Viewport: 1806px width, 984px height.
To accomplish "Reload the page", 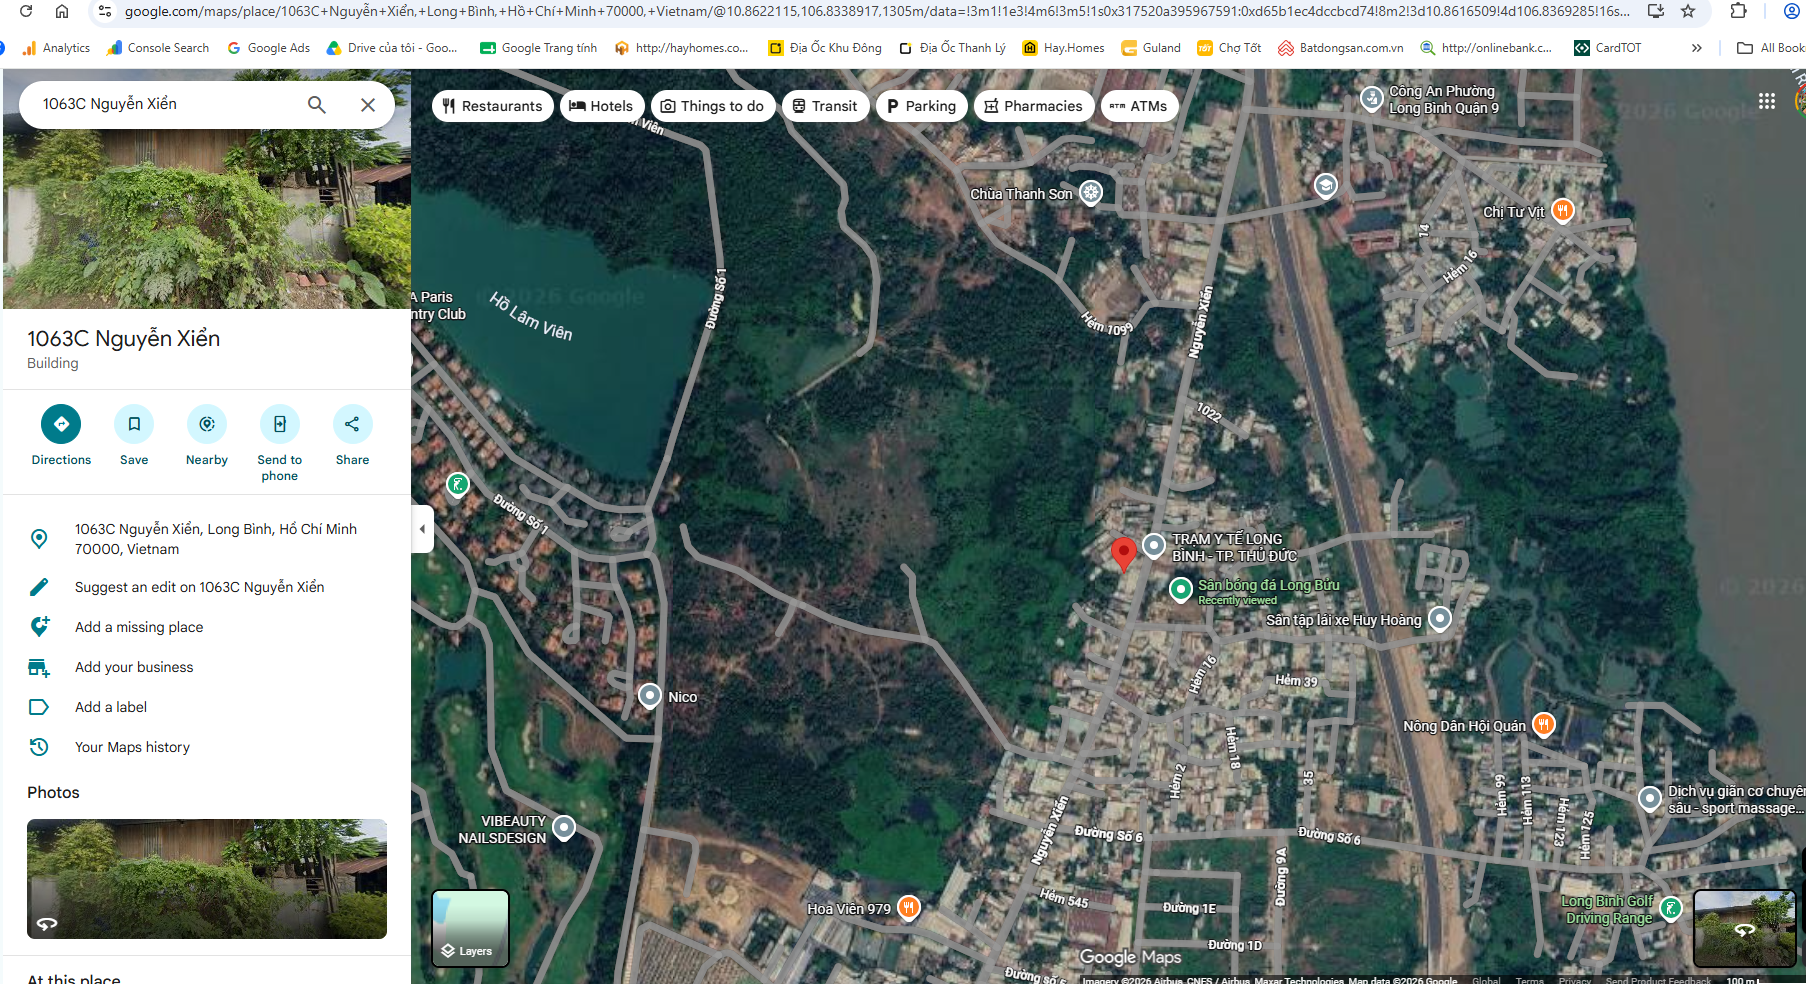I will [26, 11].
